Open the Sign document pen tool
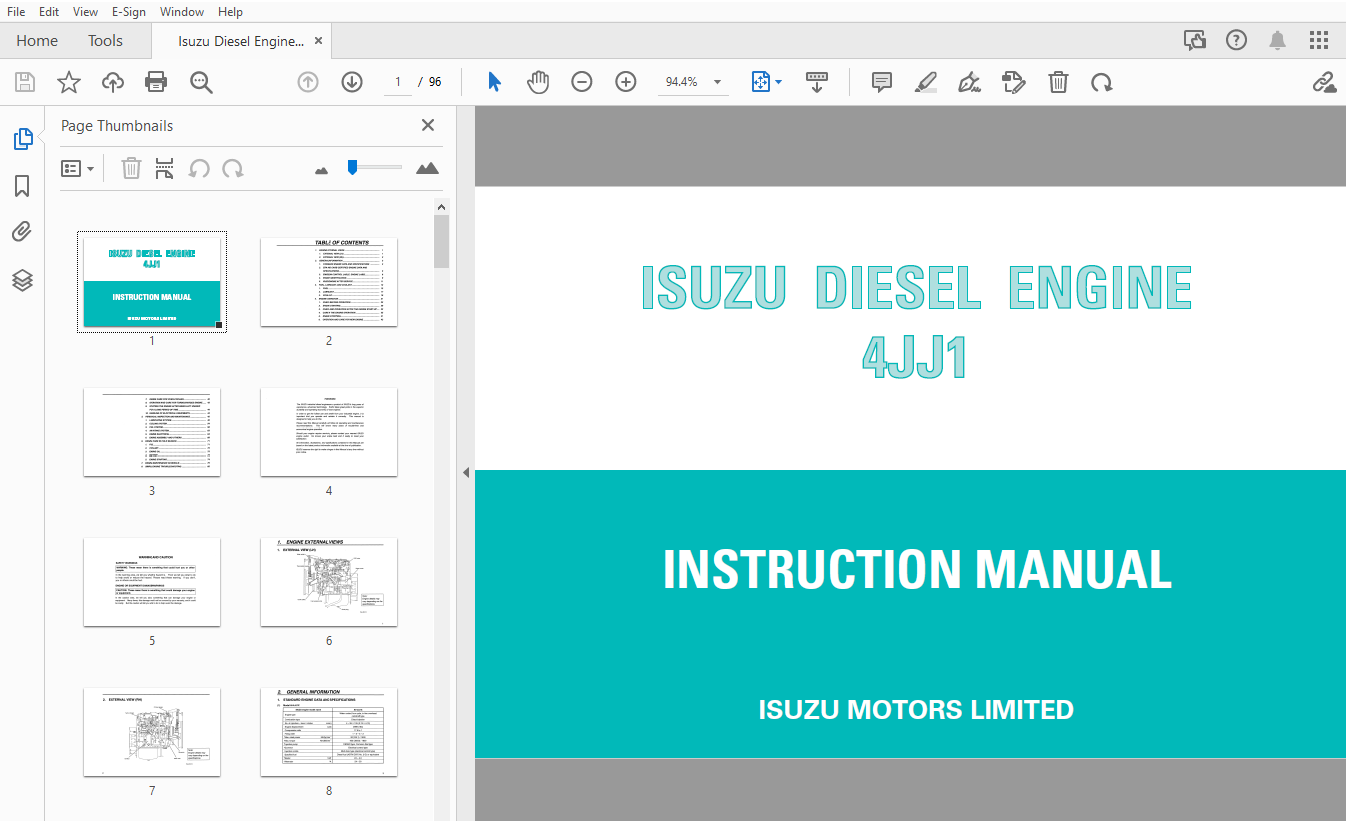1346x821 pixels. point(969,82)
